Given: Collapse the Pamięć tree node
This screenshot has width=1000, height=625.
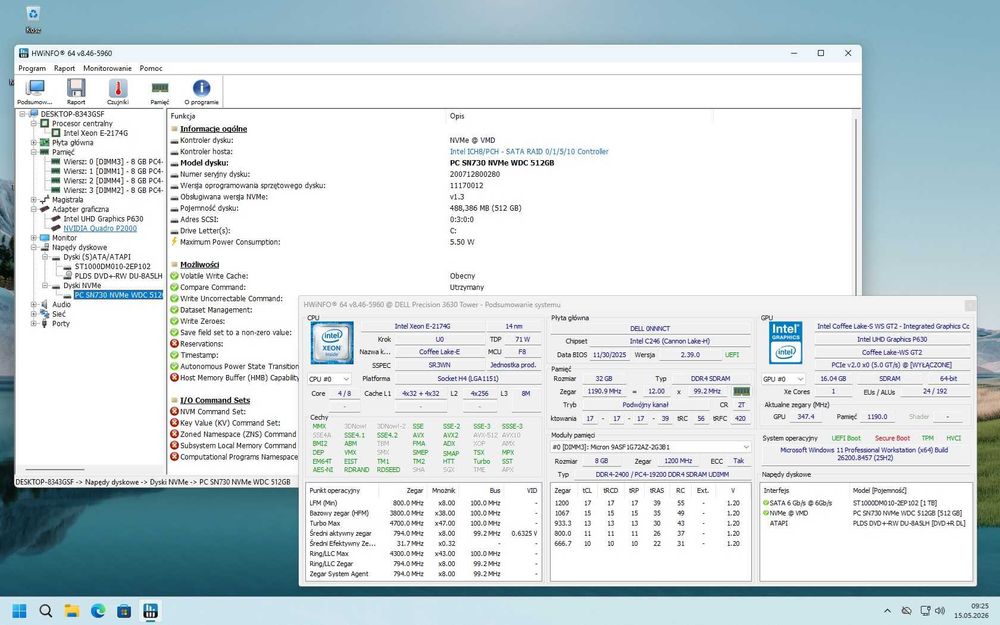Looking at the screenshot, I should [33, 152].
